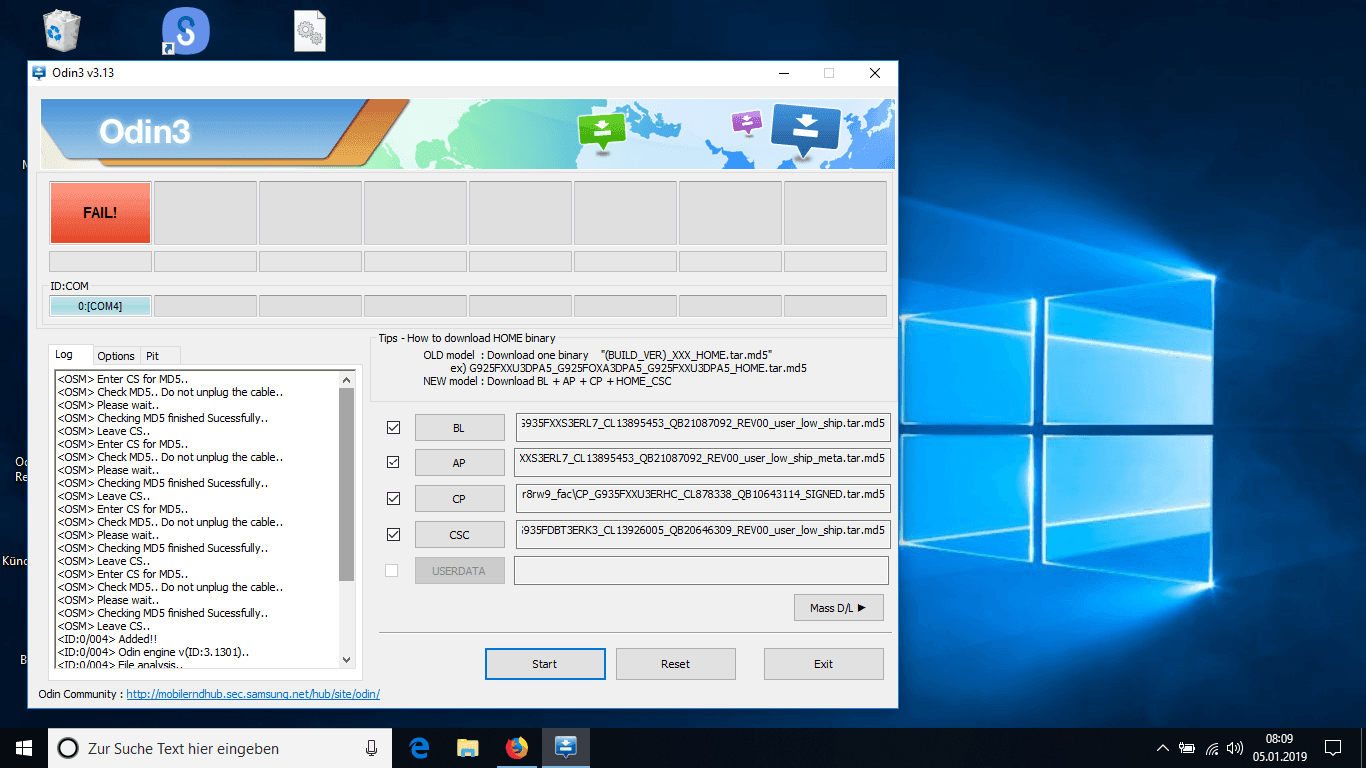Click the CP button to browse file
This screenshot has height=768, width=1366.
[x=459, y=499]
